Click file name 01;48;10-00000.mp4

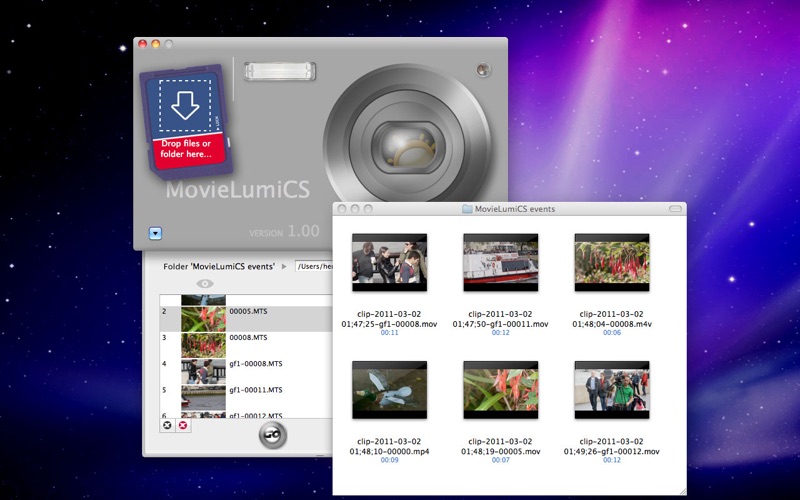pyautogui.click(x=389, y=451)
